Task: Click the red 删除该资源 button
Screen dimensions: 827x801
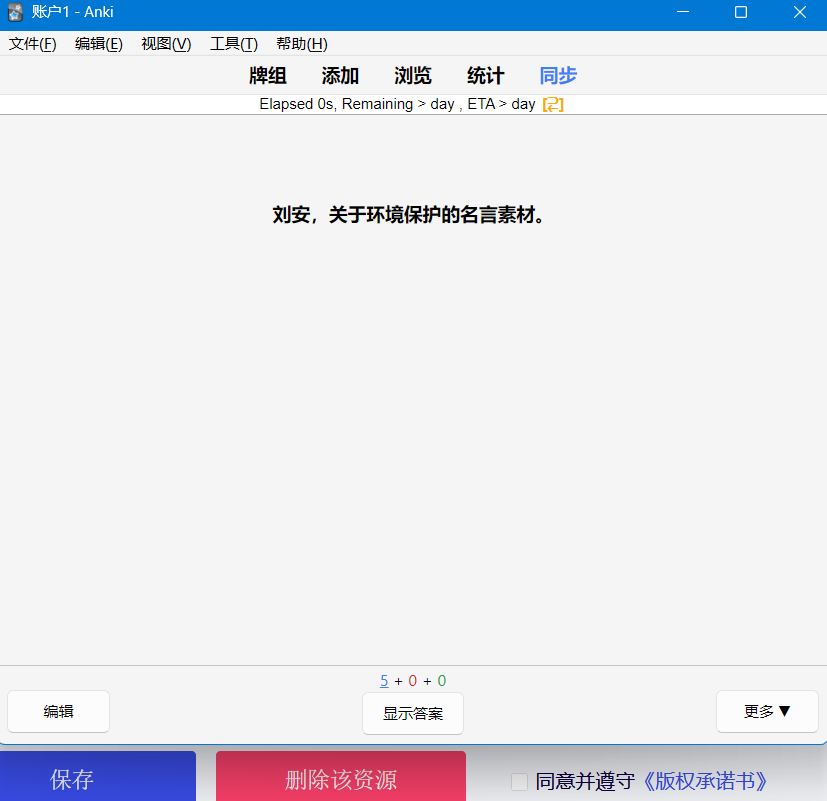Action: [341, 777]
